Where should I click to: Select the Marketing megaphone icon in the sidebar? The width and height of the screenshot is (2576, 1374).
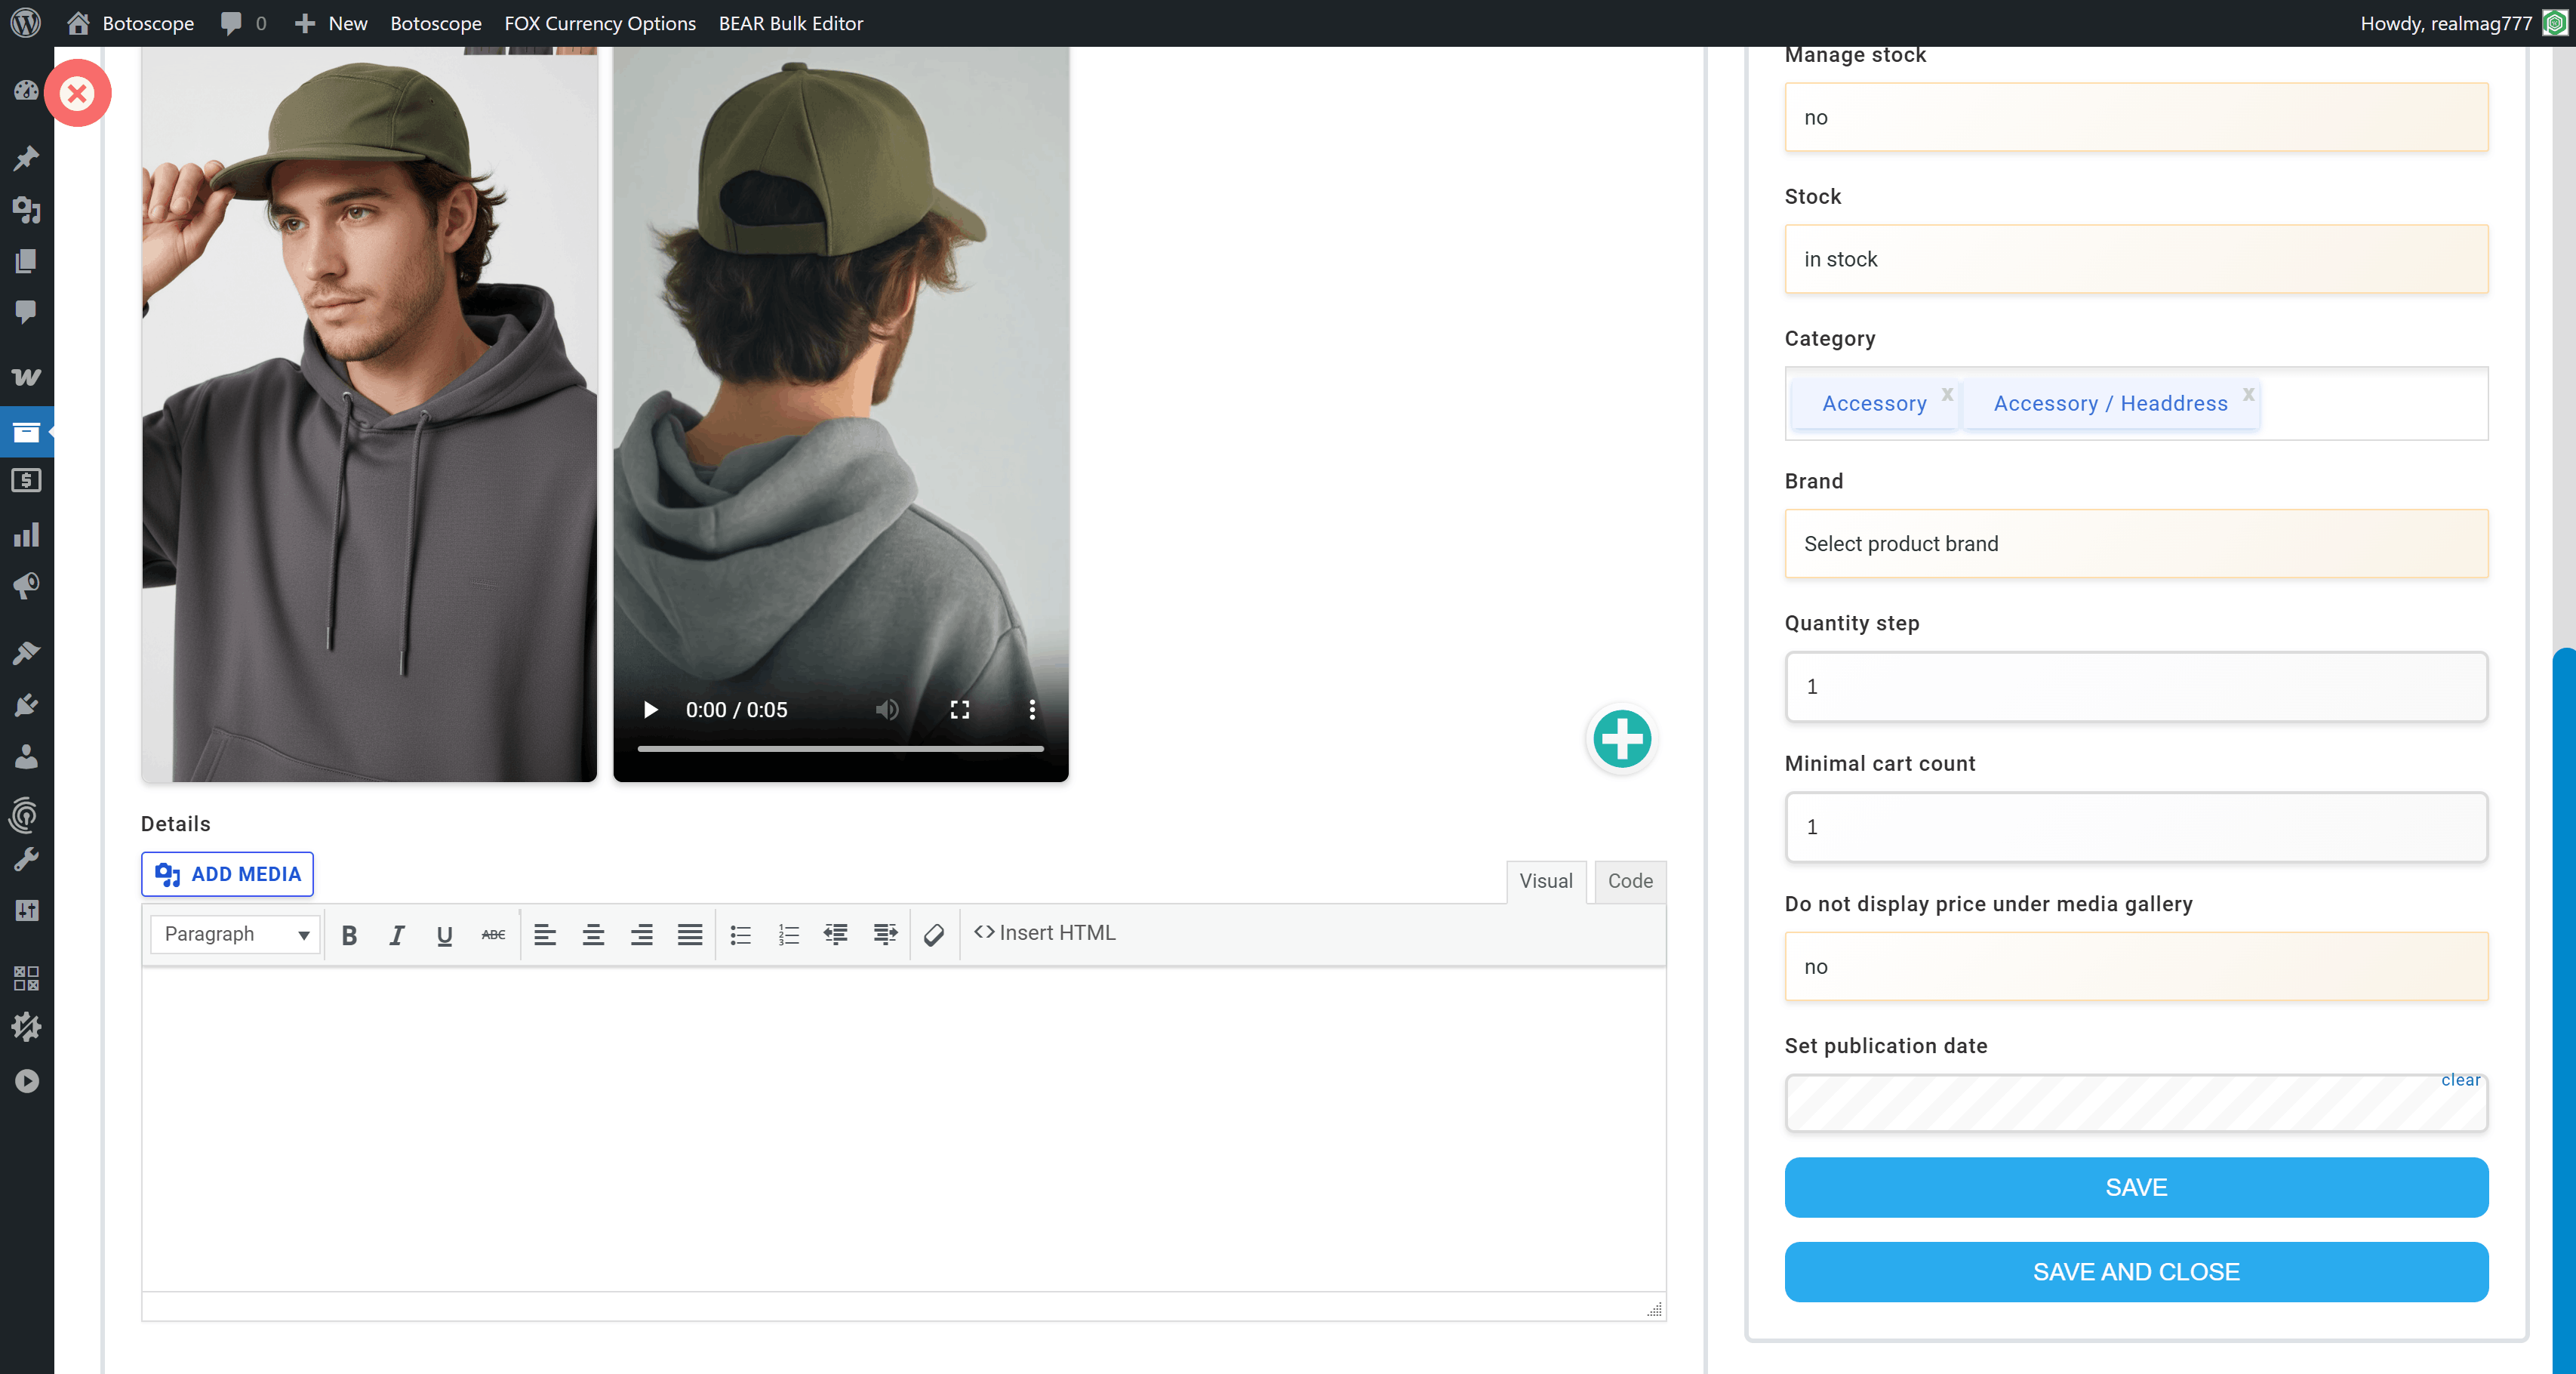click(25, 586)
